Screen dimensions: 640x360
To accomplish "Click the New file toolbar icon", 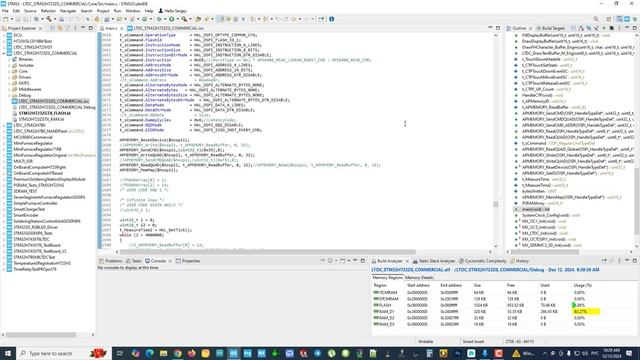I will click(x=5, y=19).
